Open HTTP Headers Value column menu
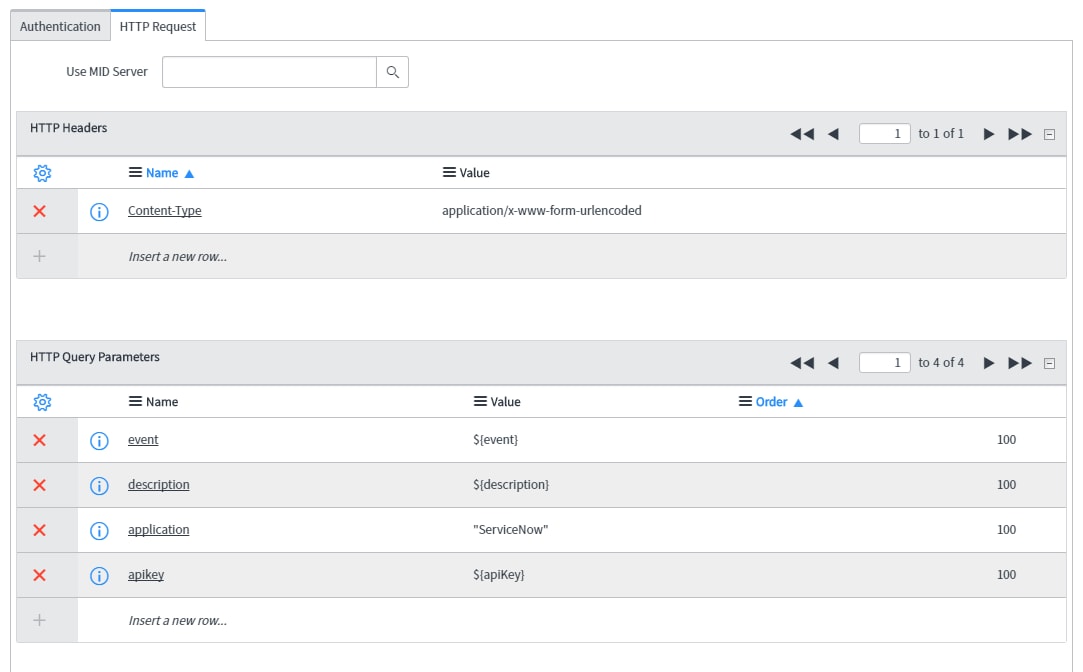 click(x=449, y=173)
